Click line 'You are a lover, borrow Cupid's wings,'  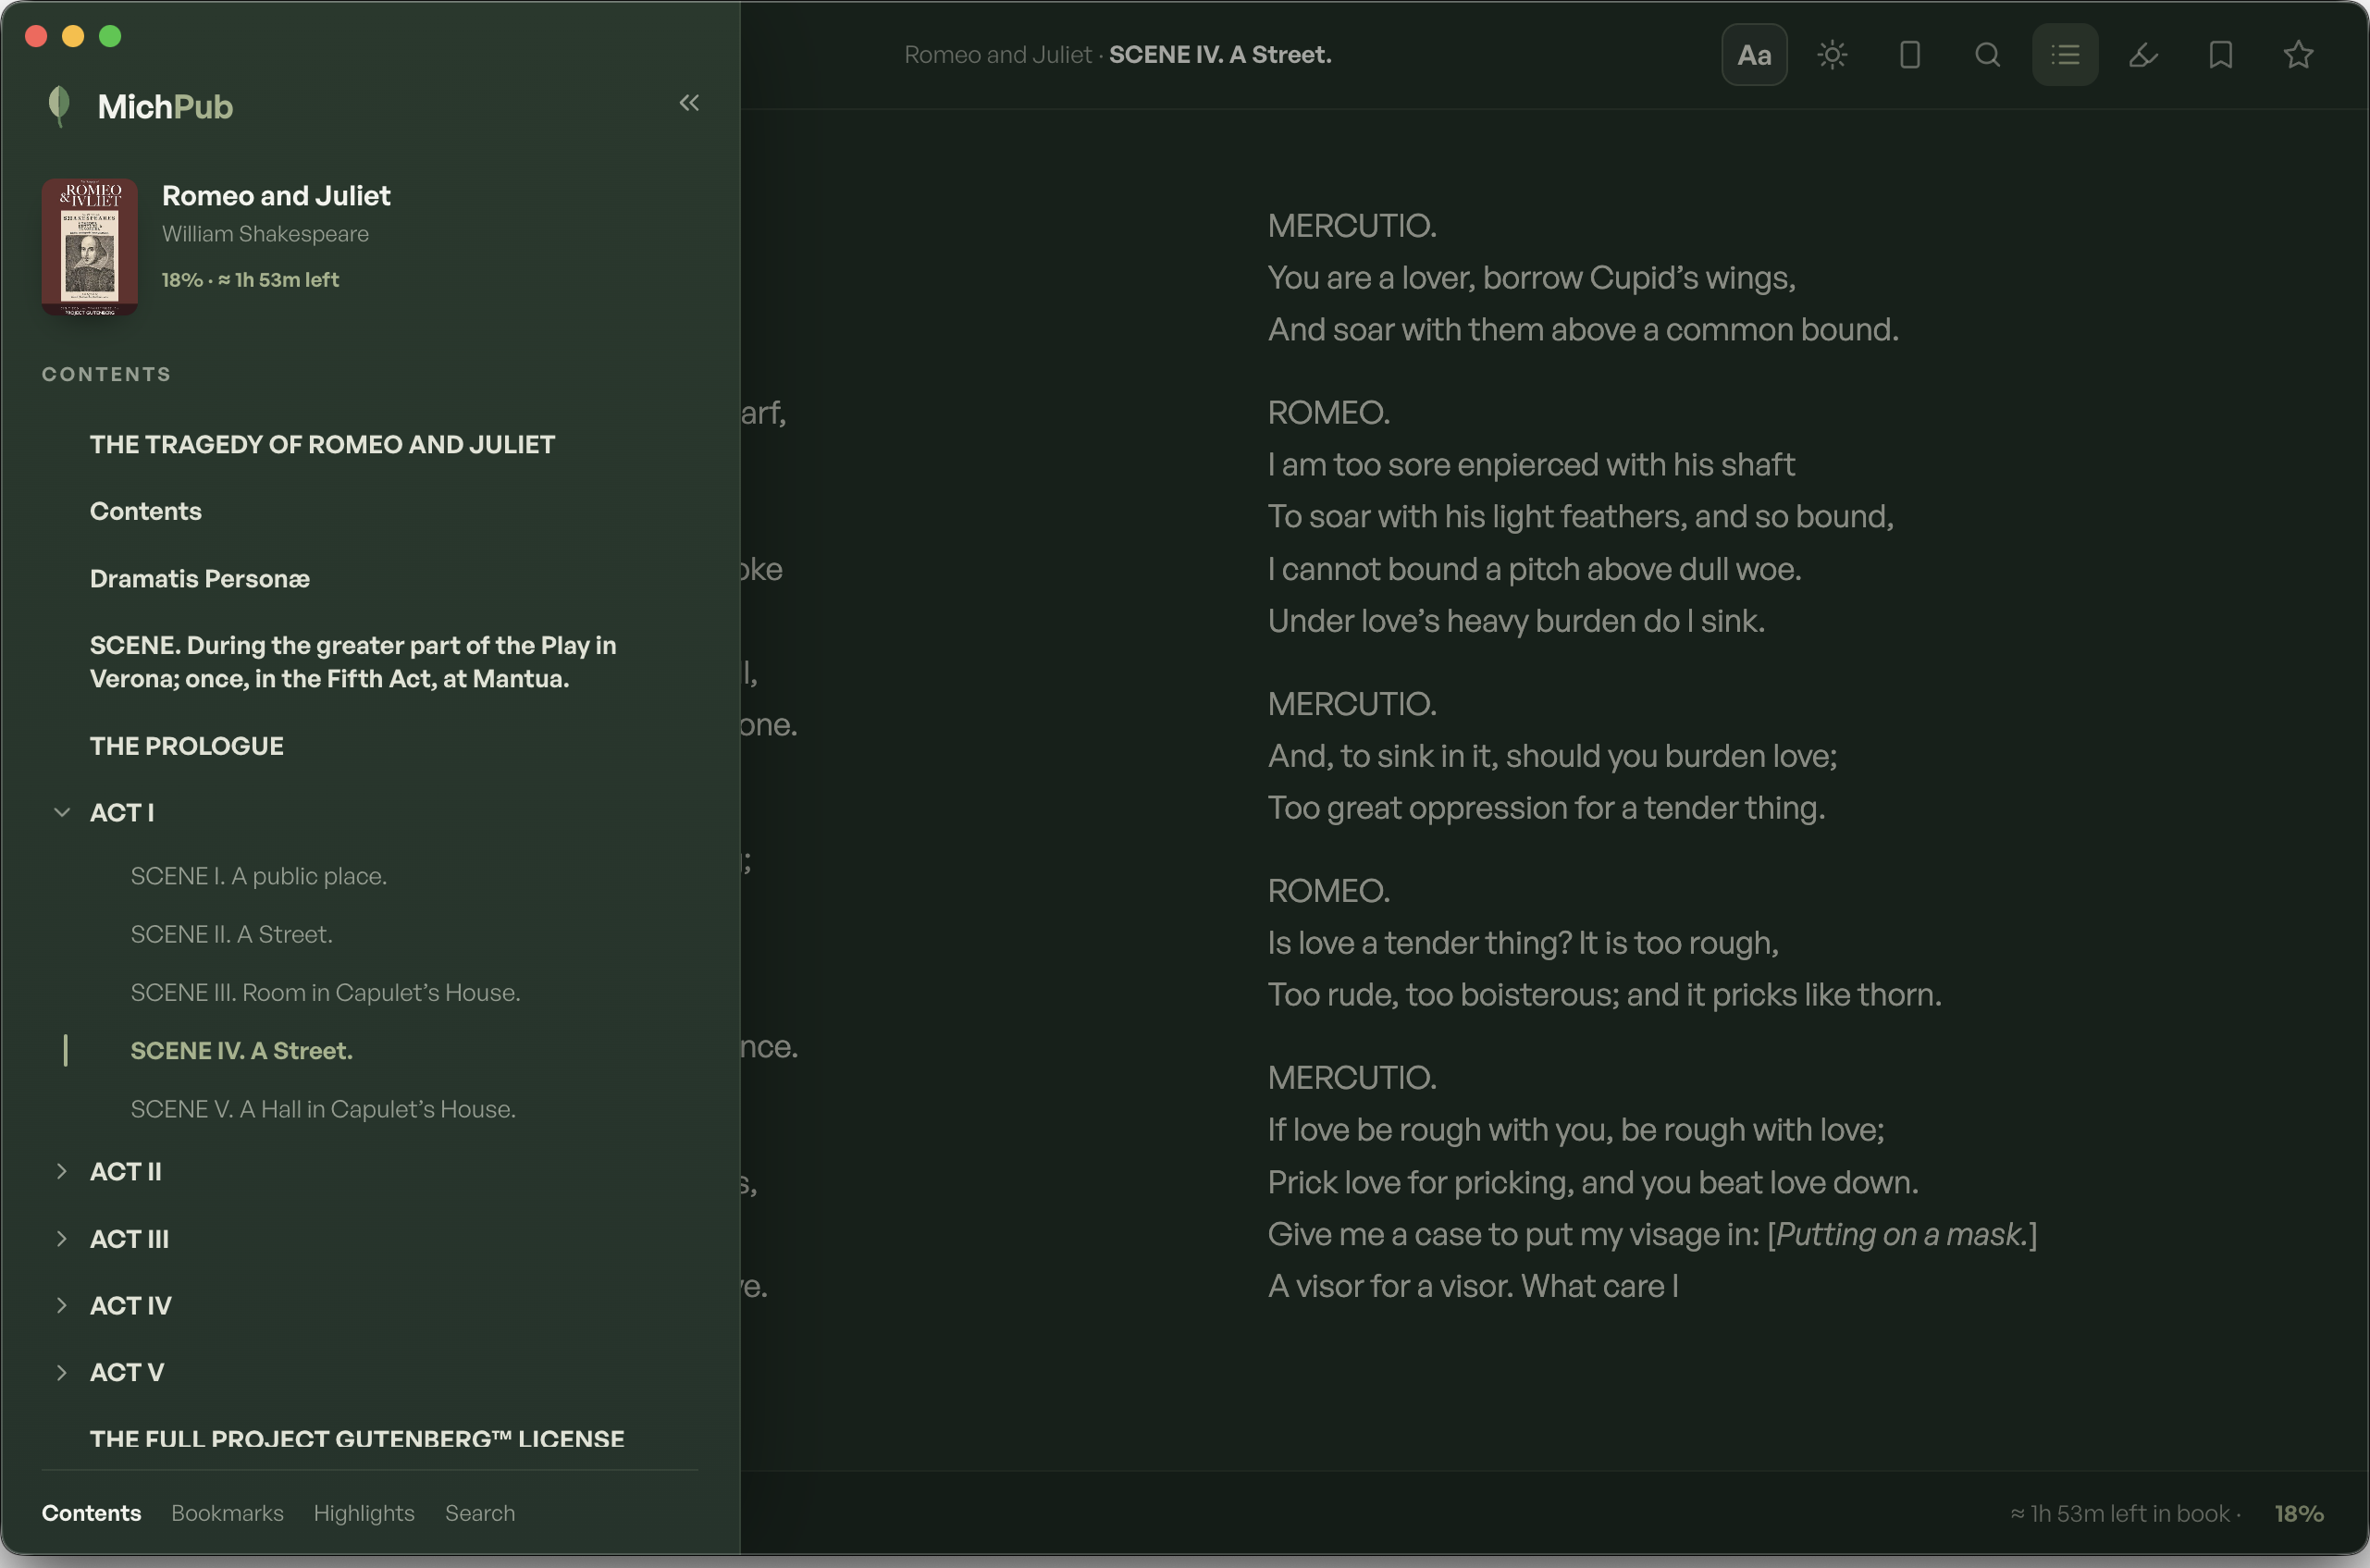click(x=1531, y=278)
